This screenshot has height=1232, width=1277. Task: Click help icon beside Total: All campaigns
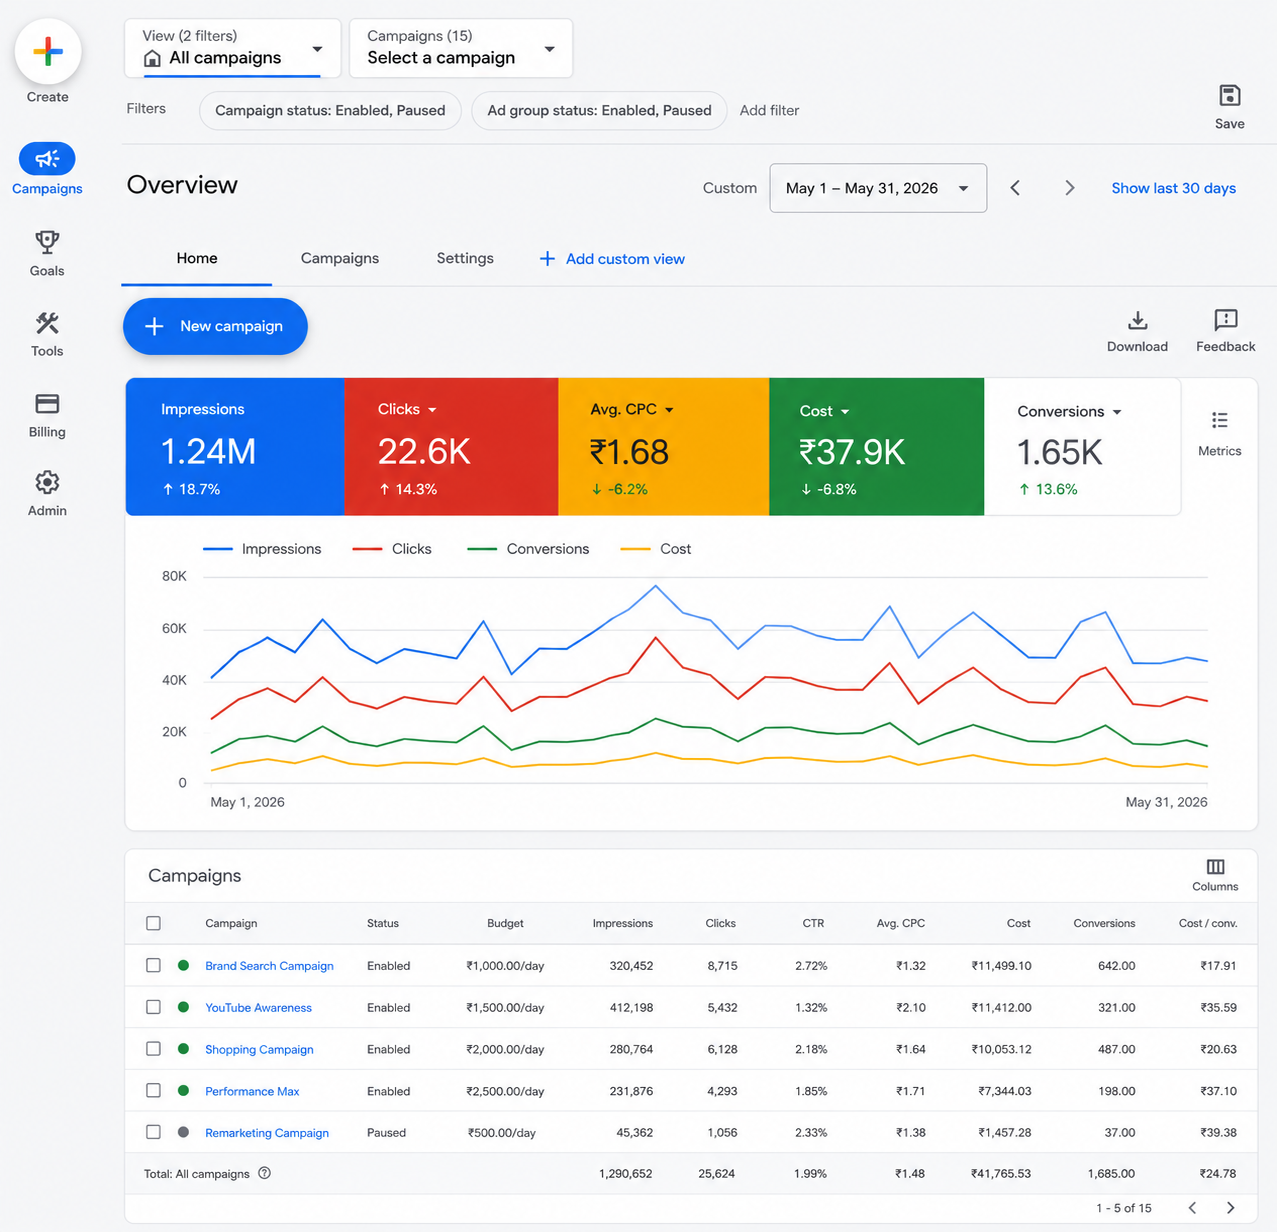[x=265, y=1173]
